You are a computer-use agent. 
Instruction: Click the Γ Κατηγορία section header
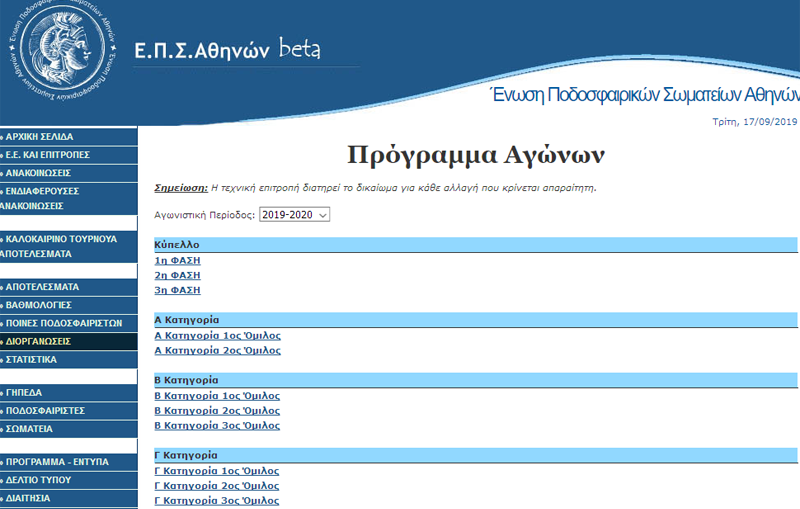pos(476,455)
